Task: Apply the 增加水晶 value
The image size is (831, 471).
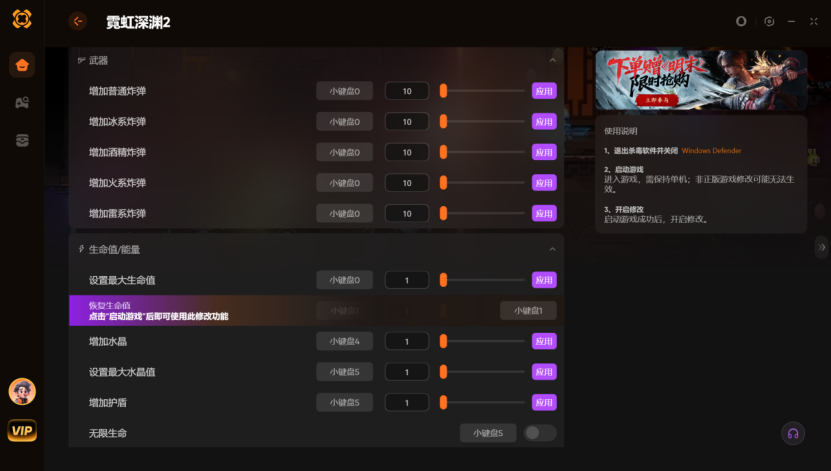Action: pyautogui.click(x=544, y=341)
